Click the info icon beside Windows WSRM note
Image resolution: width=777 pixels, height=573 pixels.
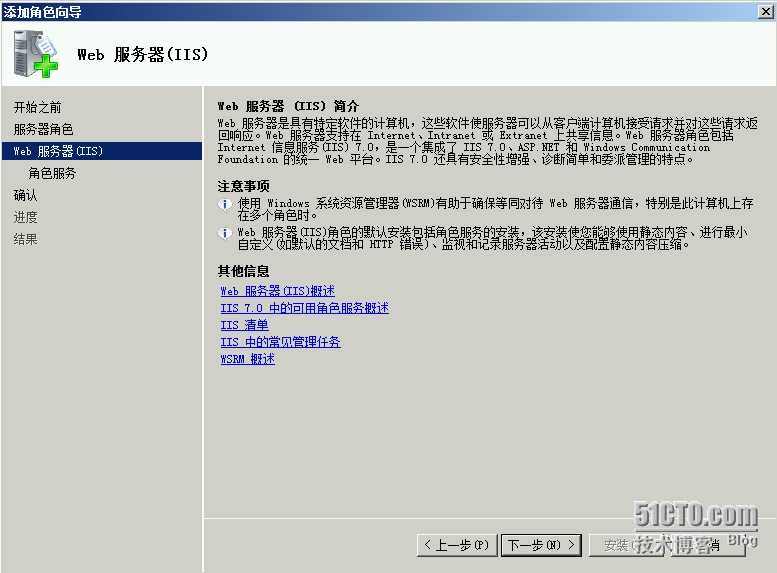click(224, 204)
